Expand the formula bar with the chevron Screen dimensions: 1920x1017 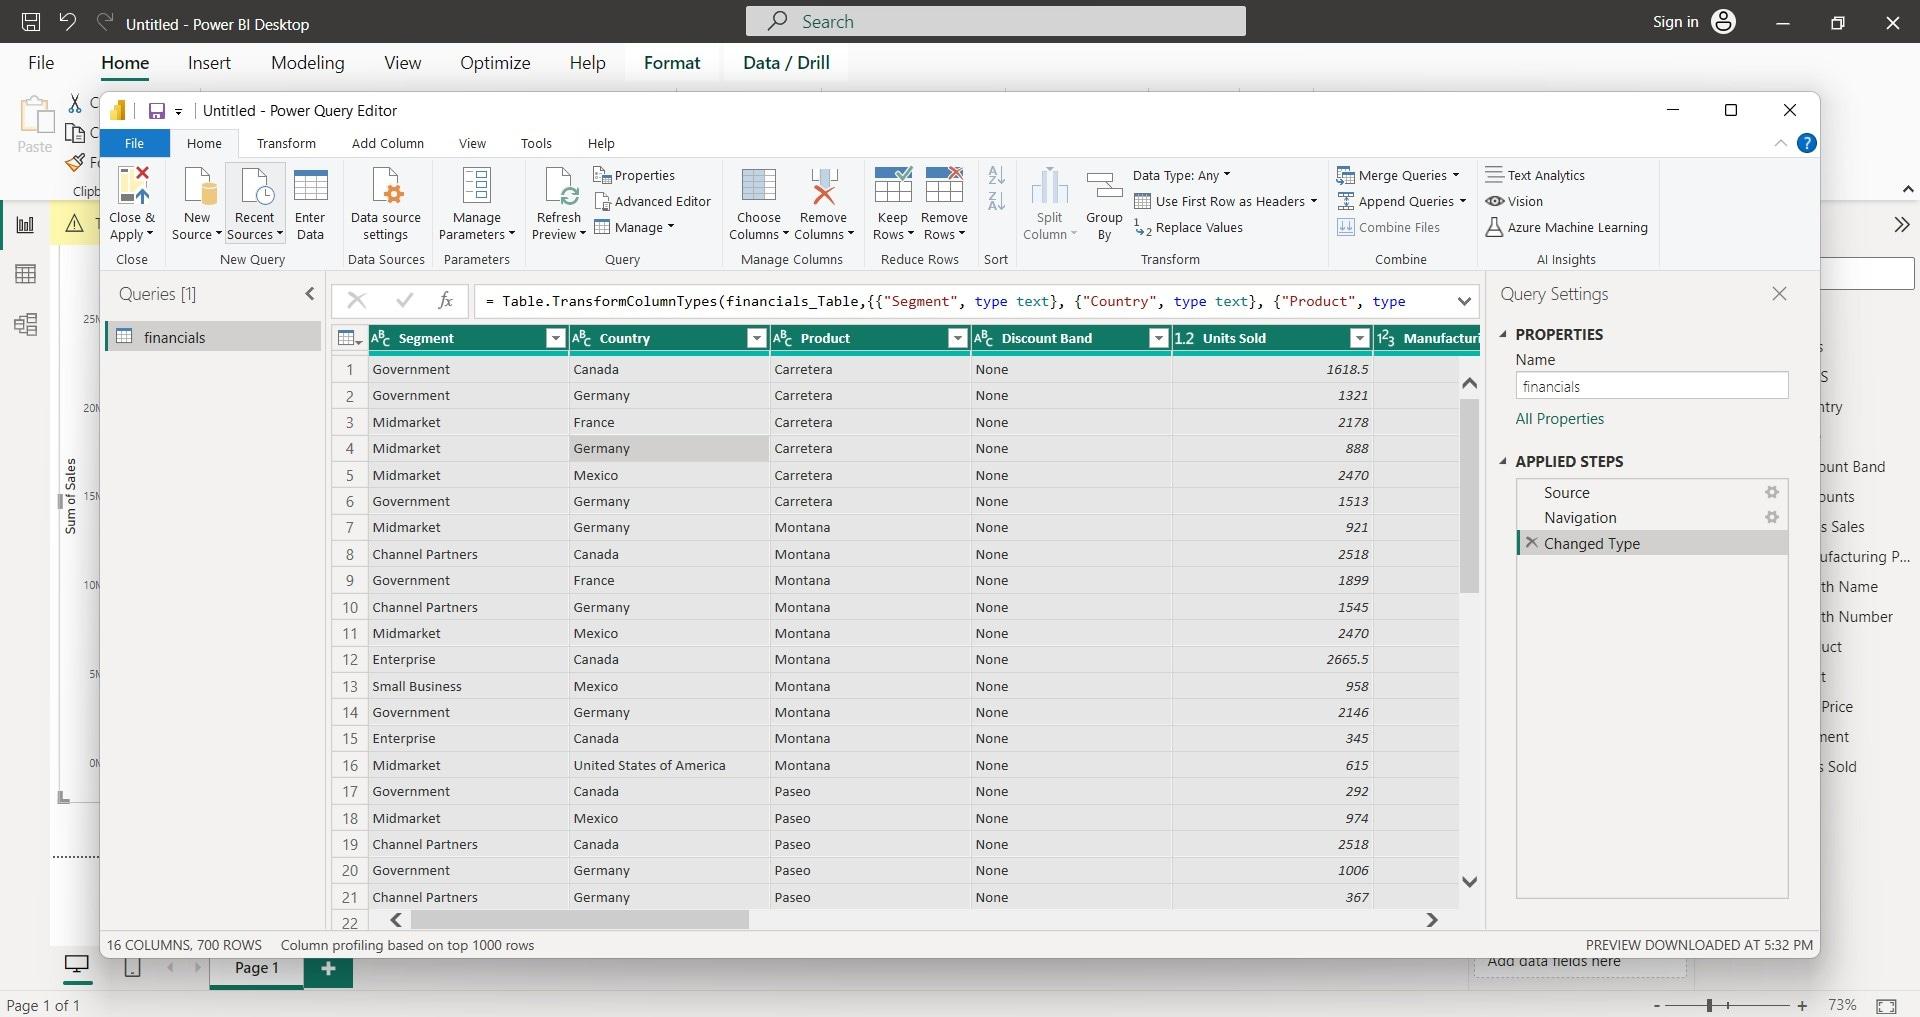pyautogui.click(x=1464, y=301)
